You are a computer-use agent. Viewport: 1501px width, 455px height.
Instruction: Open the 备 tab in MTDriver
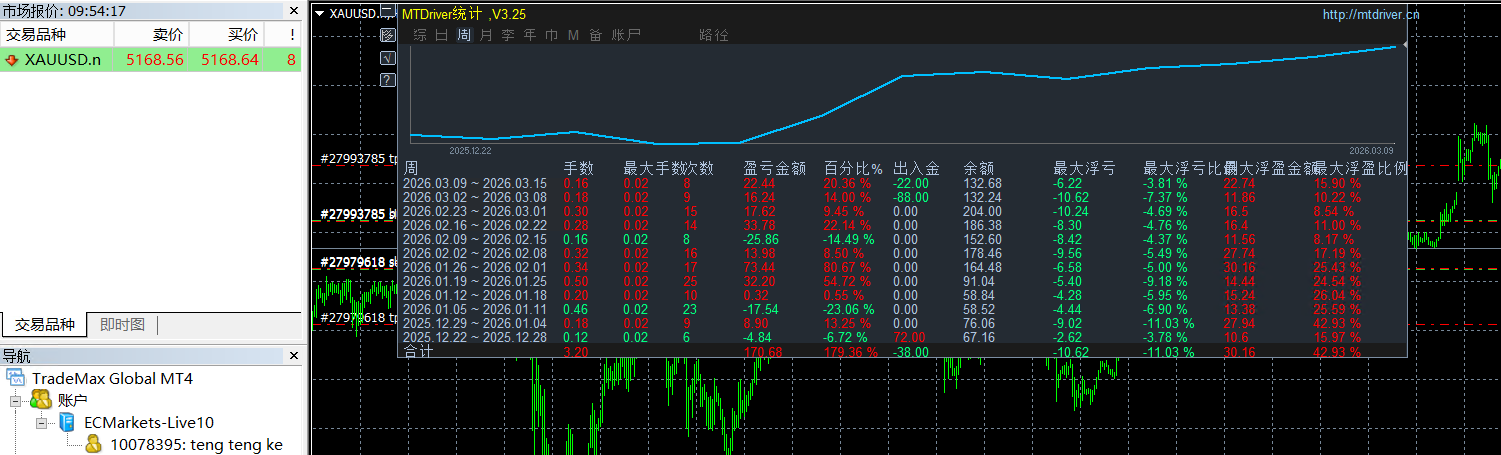click(595, 35)
